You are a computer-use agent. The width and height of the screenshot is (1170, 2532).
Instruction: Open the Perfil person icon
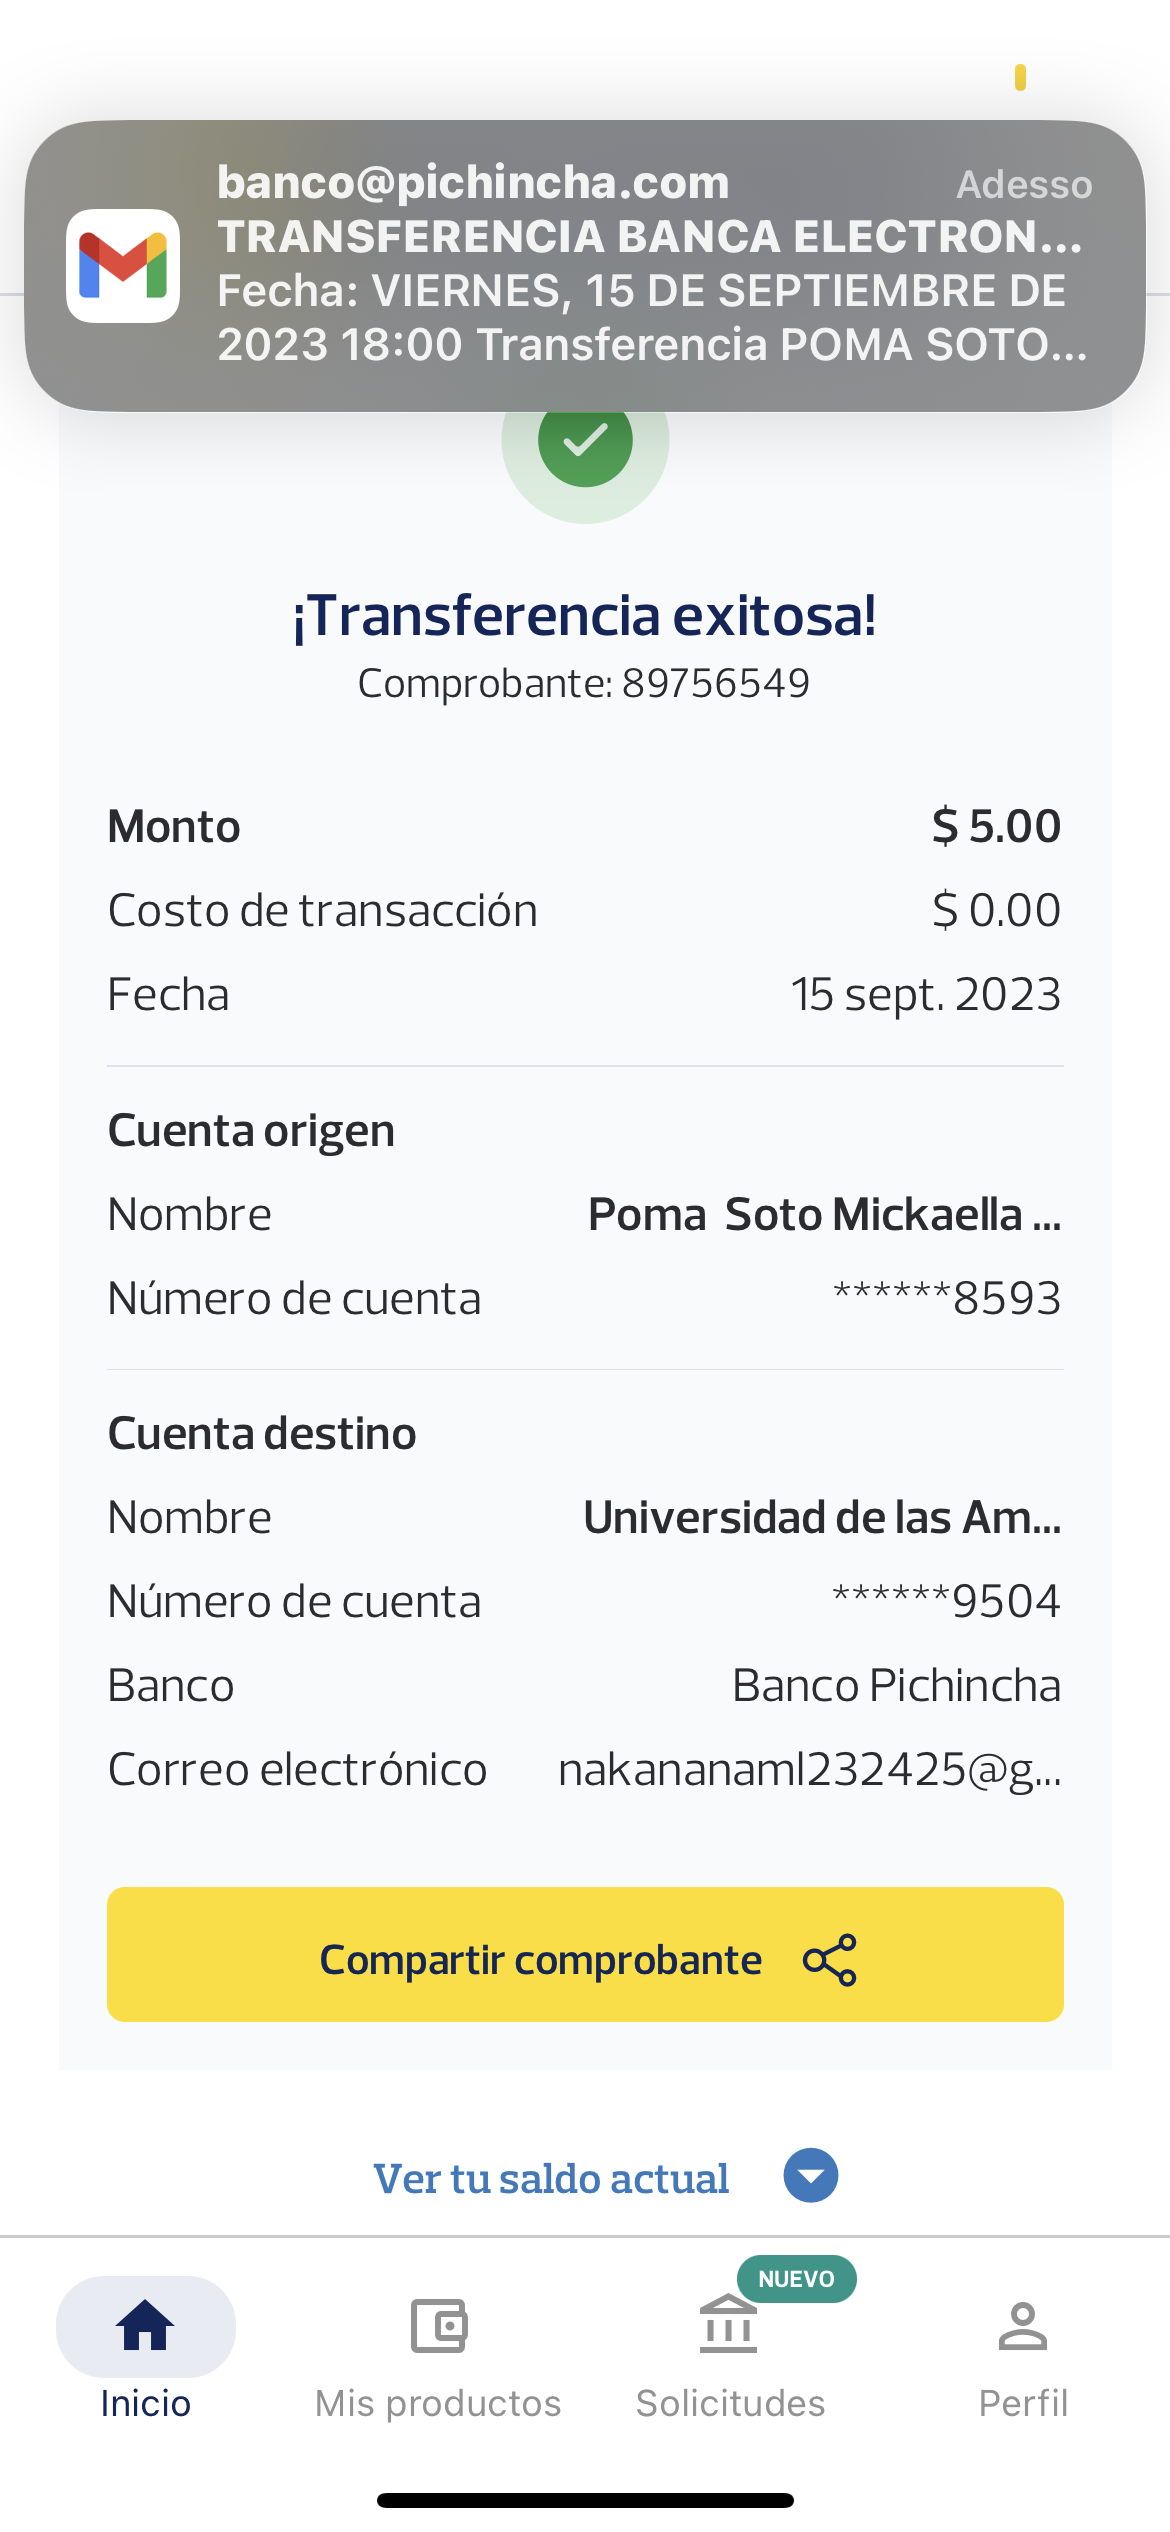[1022, 2326]
